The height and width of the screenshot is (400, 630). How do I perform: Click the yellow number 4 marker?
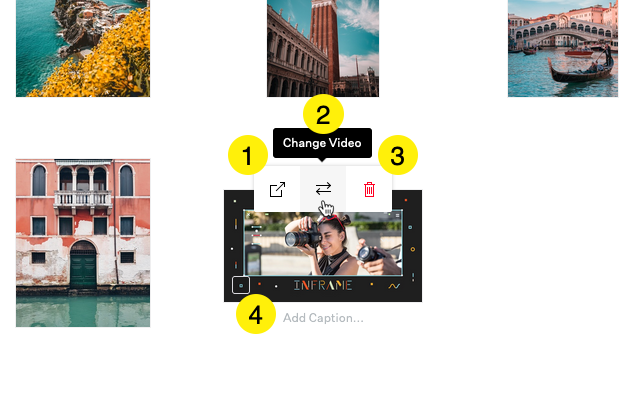[256, 314]
